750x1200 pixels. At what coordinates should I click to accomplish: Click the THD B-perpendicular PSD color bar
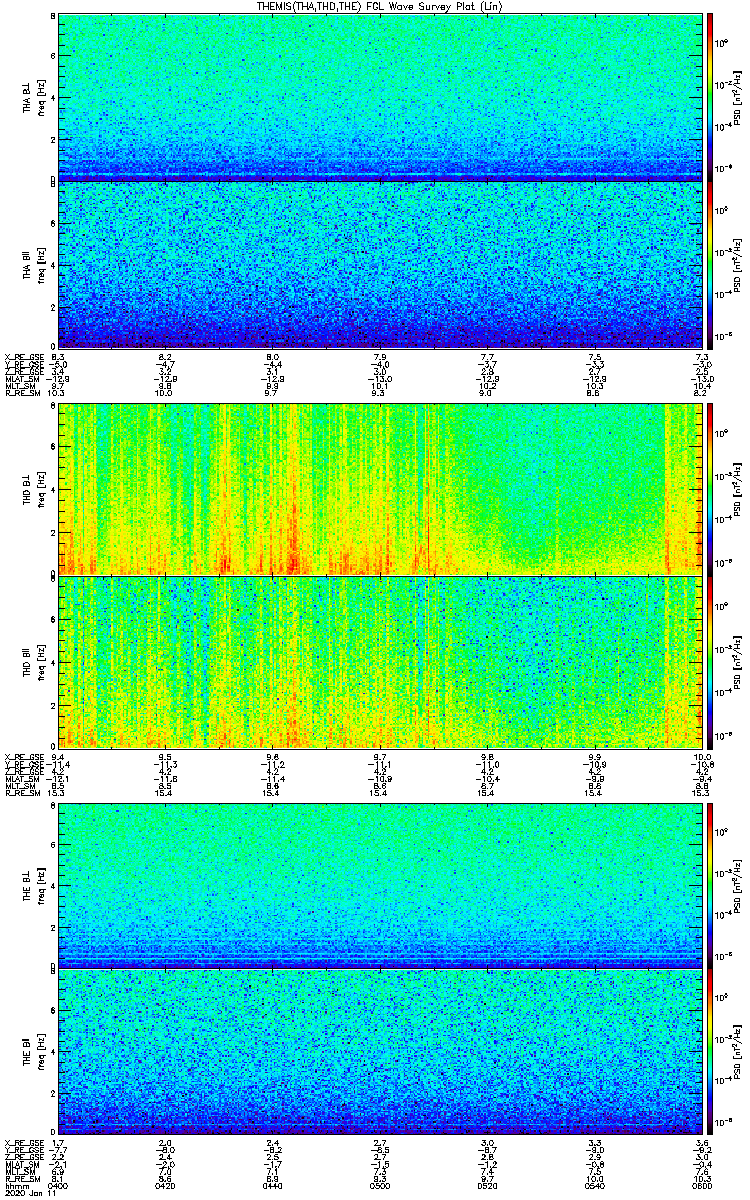(x=710, y=490)
